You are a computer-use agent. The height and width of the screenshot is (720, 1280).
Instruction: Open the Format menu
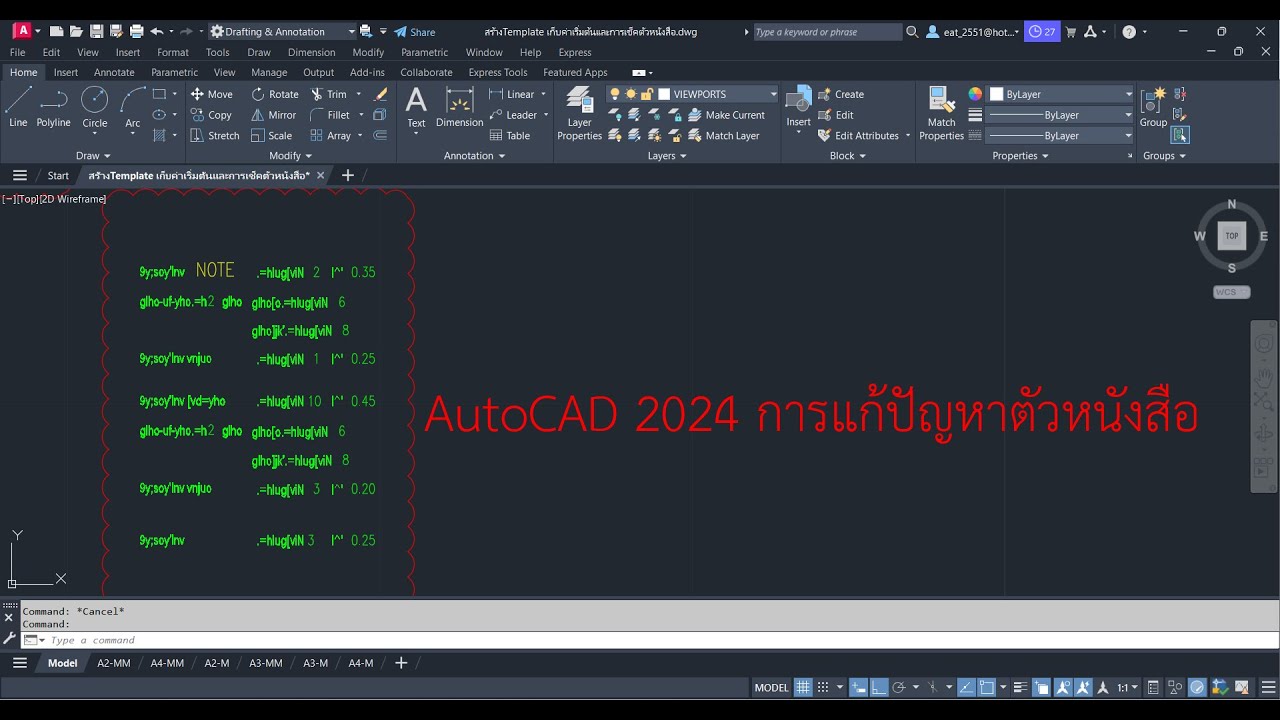pos(173,52)
